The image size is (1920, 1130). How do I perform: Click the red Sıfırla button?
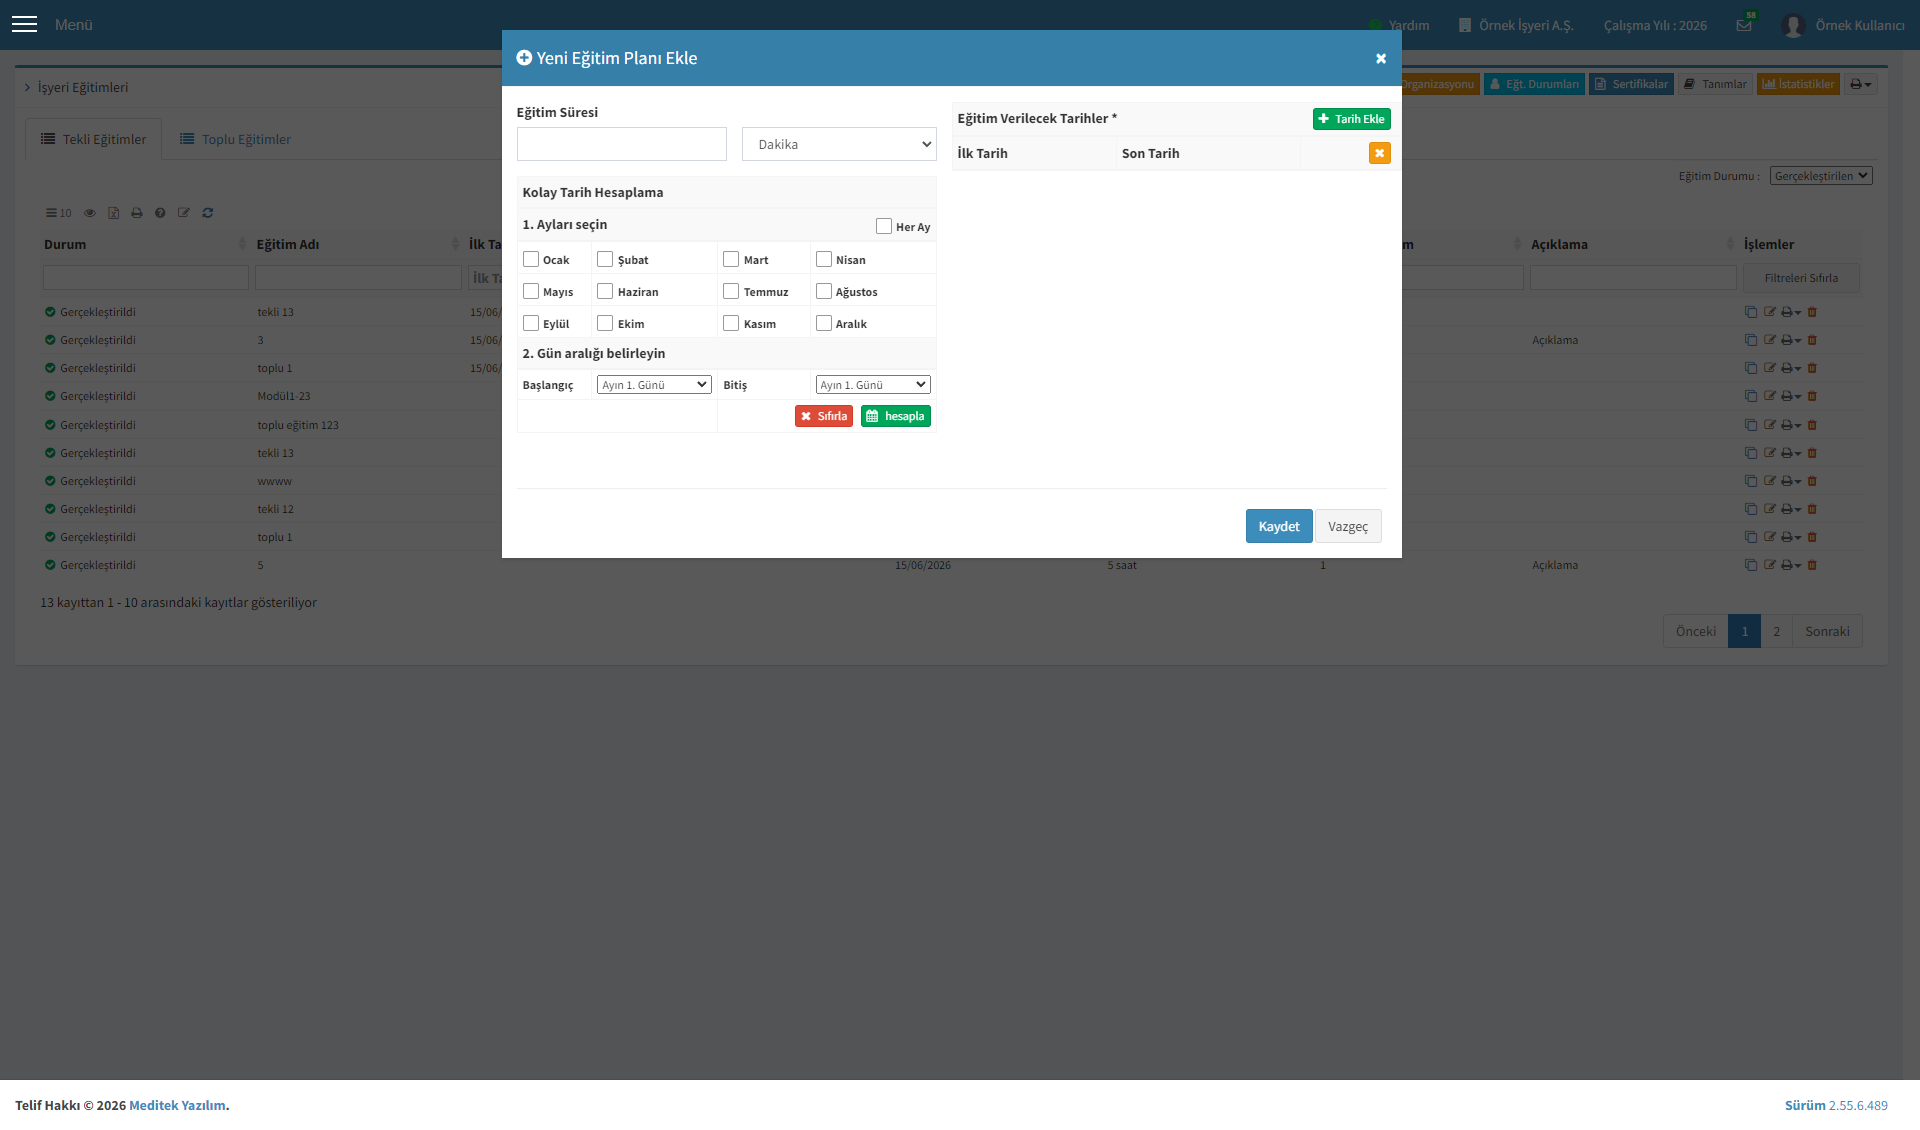point(824,416)
